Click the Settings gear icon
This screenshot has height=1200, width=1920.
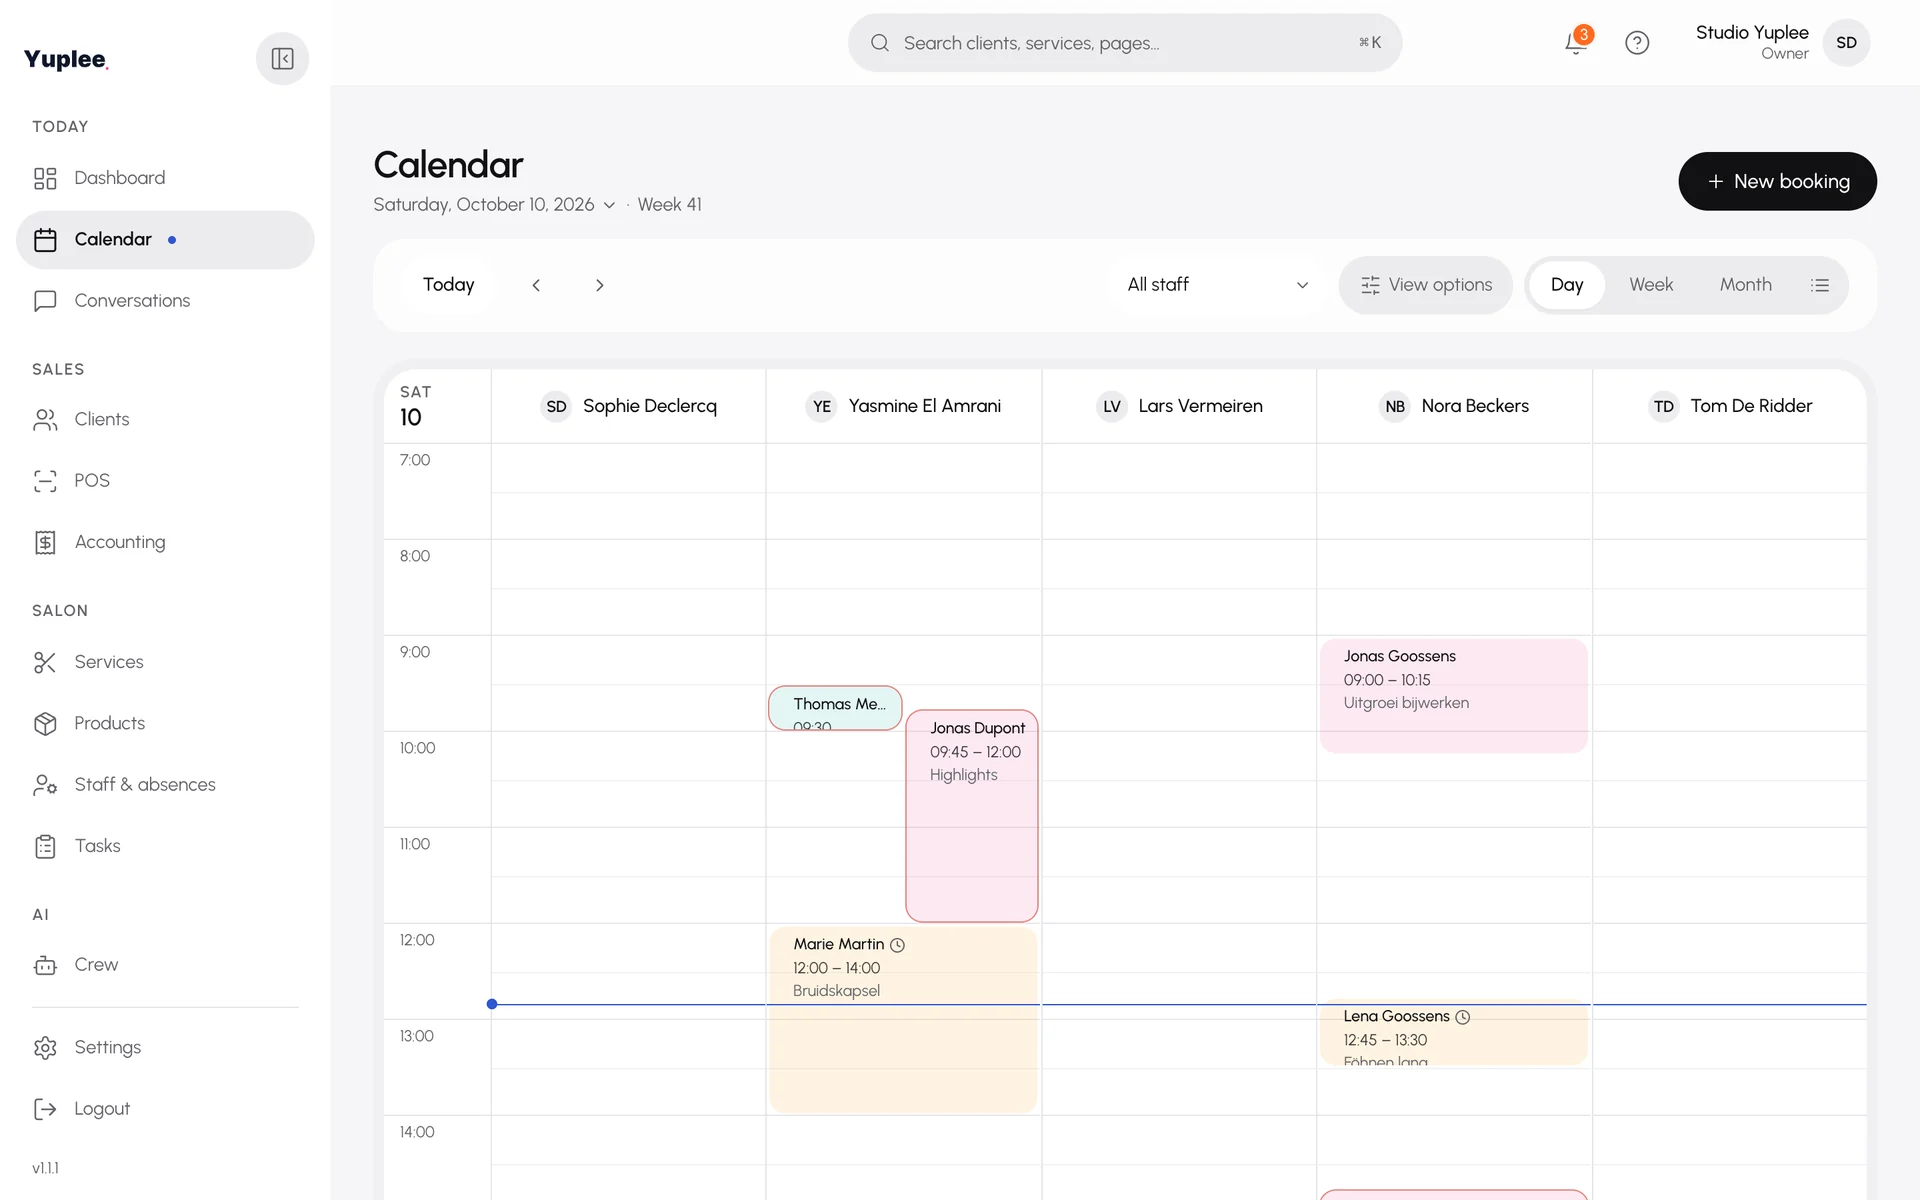click(45, 1048)
